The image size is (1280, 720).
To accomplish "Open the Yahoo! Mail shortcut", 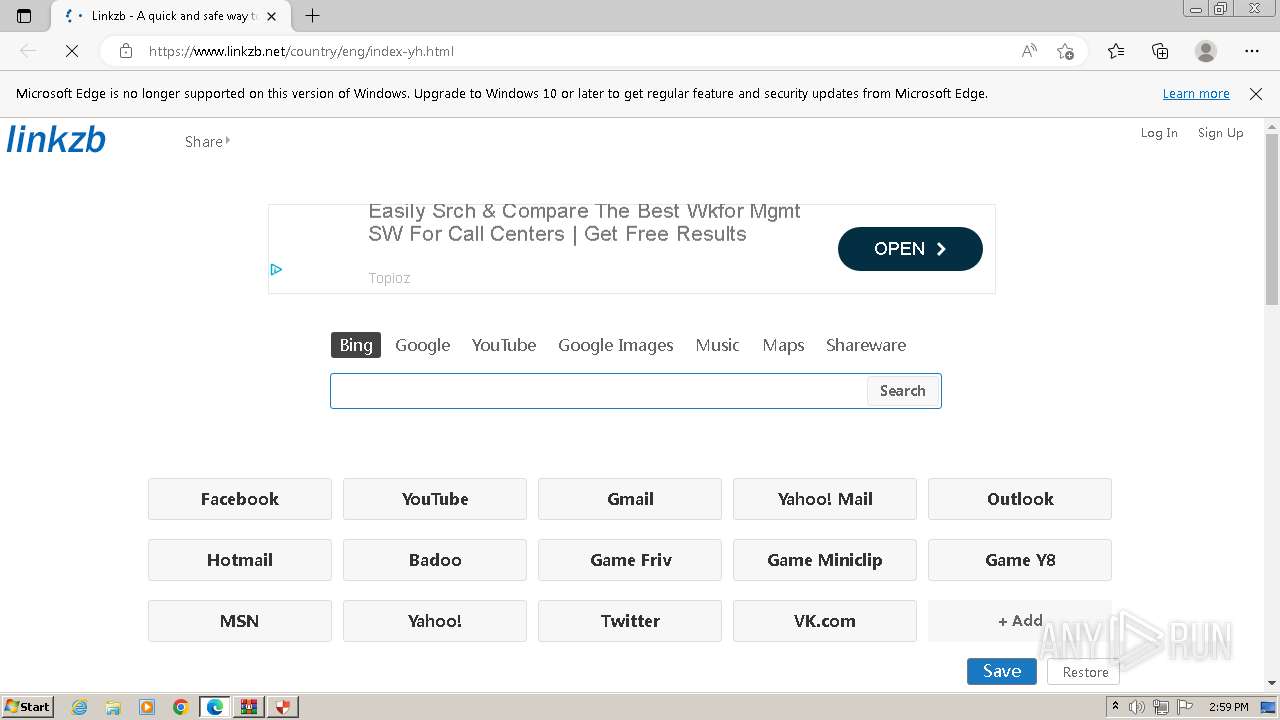I will tap(825, 499).
